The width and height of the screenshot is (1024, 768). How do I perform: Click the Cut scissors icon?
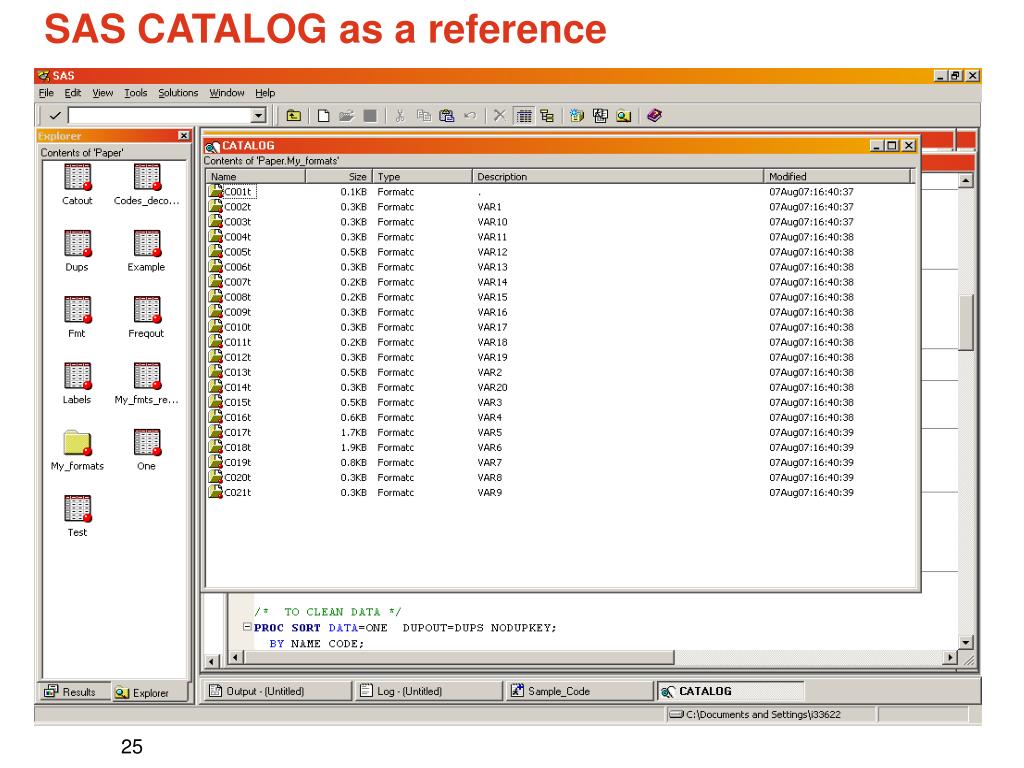[x=400, y=116]
